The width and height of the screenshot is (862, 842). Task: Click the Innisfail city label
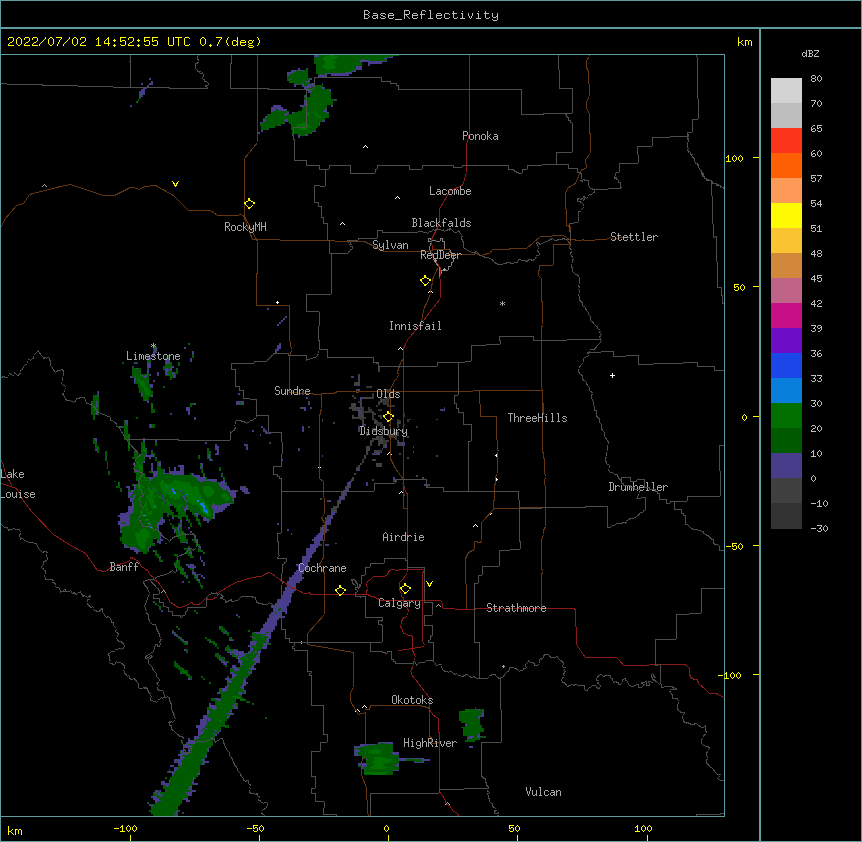coord(415,326)
